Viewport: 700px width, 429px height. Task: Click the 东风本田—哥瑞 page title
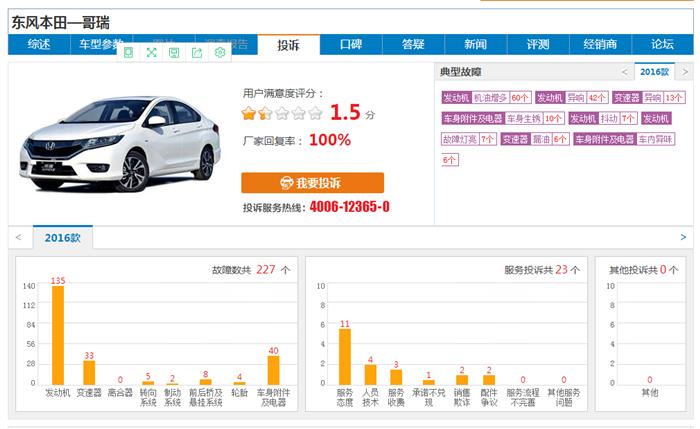coord(60,22)
